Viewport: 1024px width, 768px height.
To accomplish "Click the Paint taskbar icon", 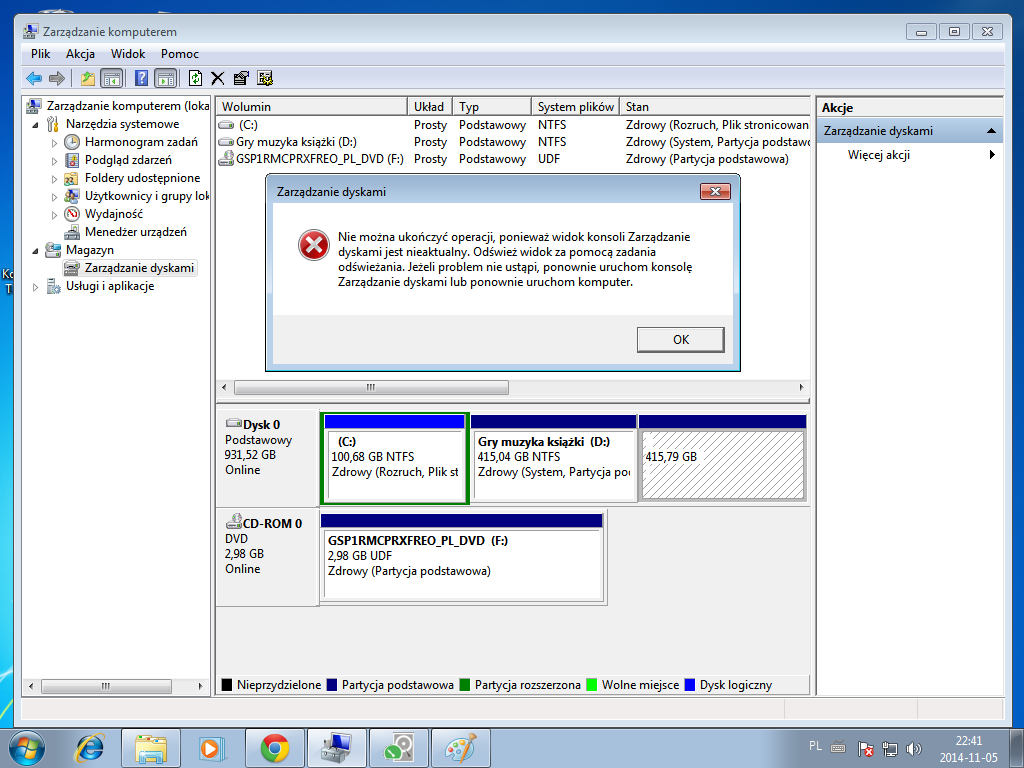I will (x=460, y=748).
